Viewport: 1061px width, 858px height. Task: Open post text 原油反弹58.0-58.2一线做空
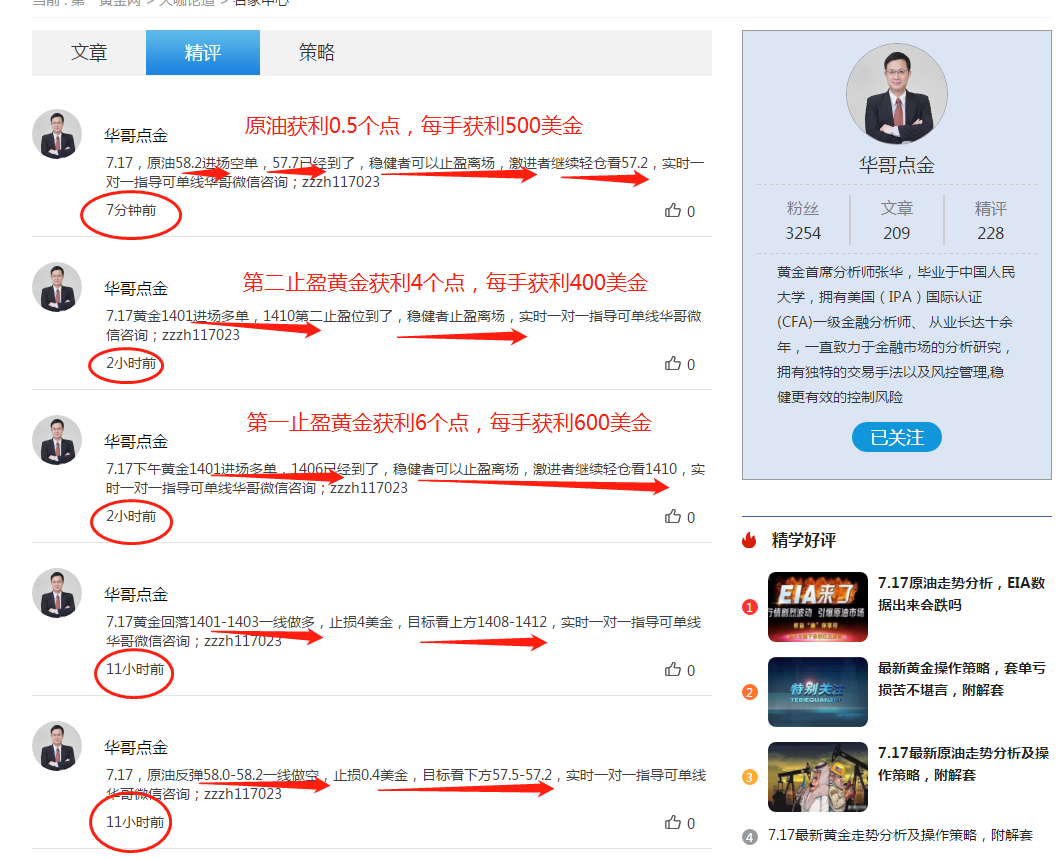point(406,784)
